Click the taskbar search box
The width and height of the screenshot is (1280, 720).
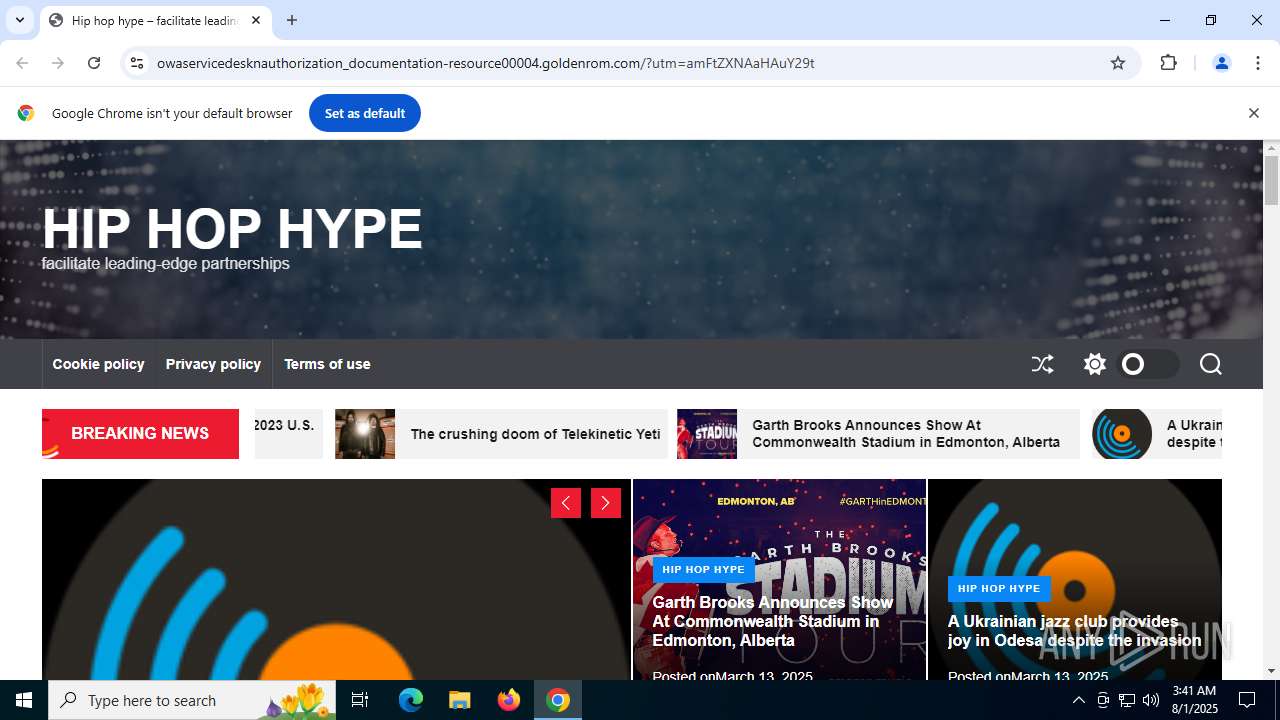[194, 700]
